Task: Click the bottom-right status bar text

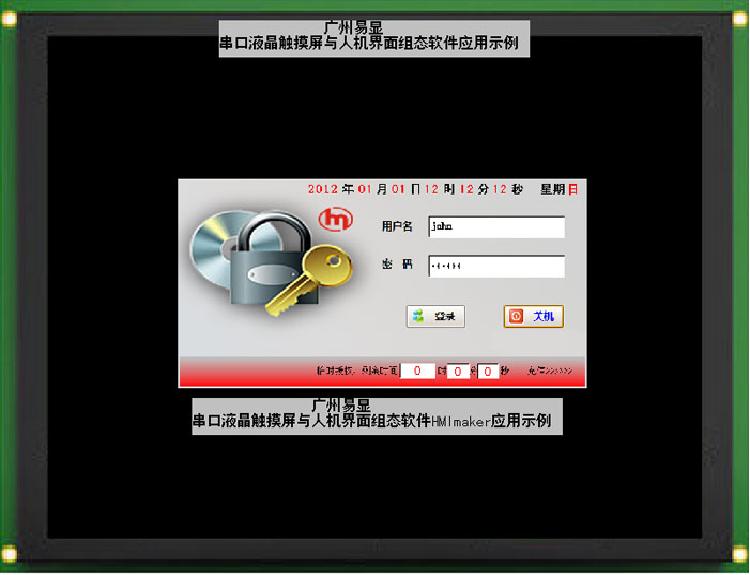Action: pos(549,371)
